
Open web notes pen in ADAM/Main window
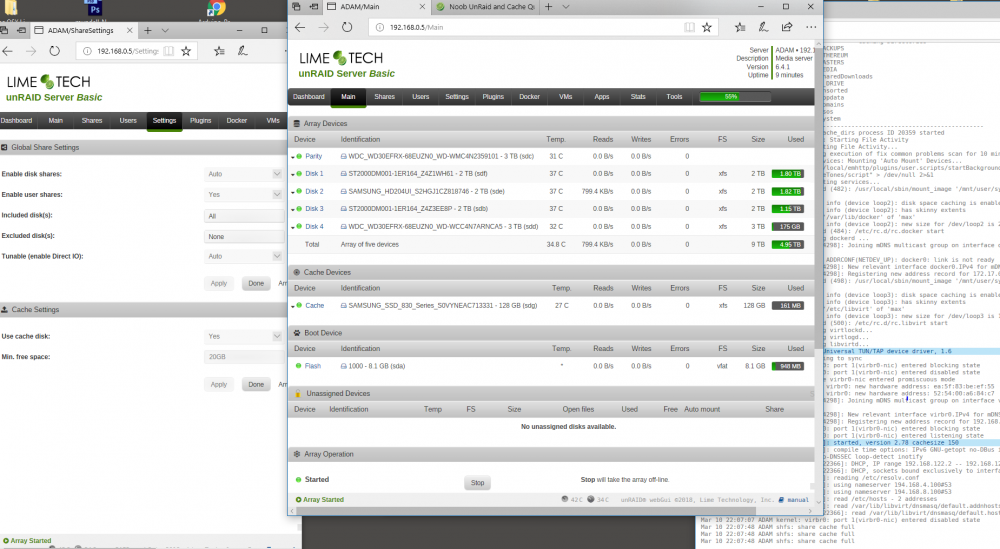click(763, 27)
